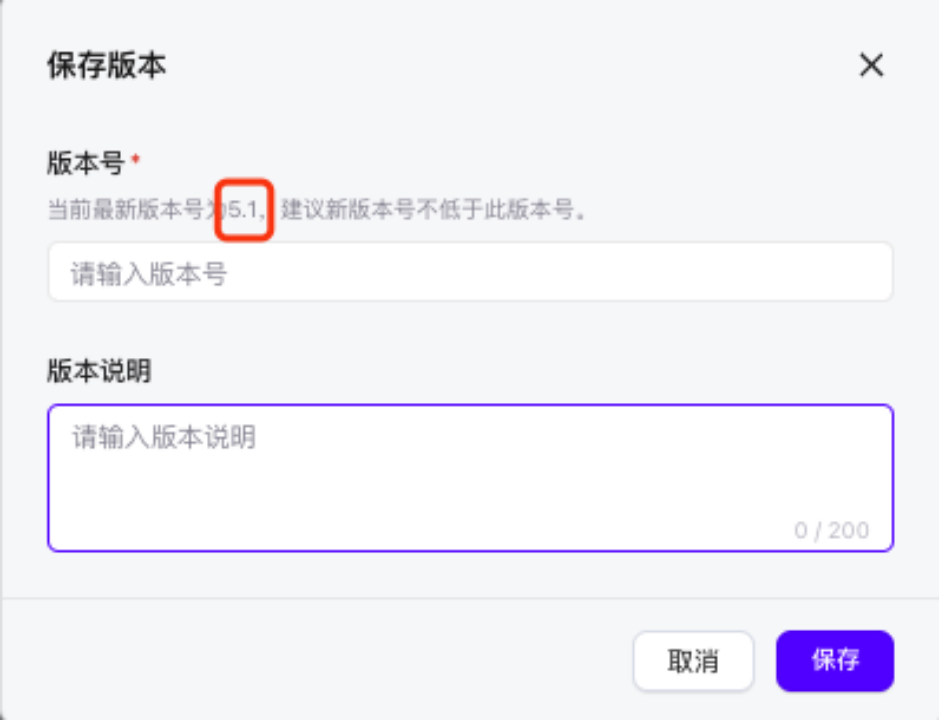939x720 pixels.
Task: Select the 保存版本 dialog title
Action: [x=107, y=65]
